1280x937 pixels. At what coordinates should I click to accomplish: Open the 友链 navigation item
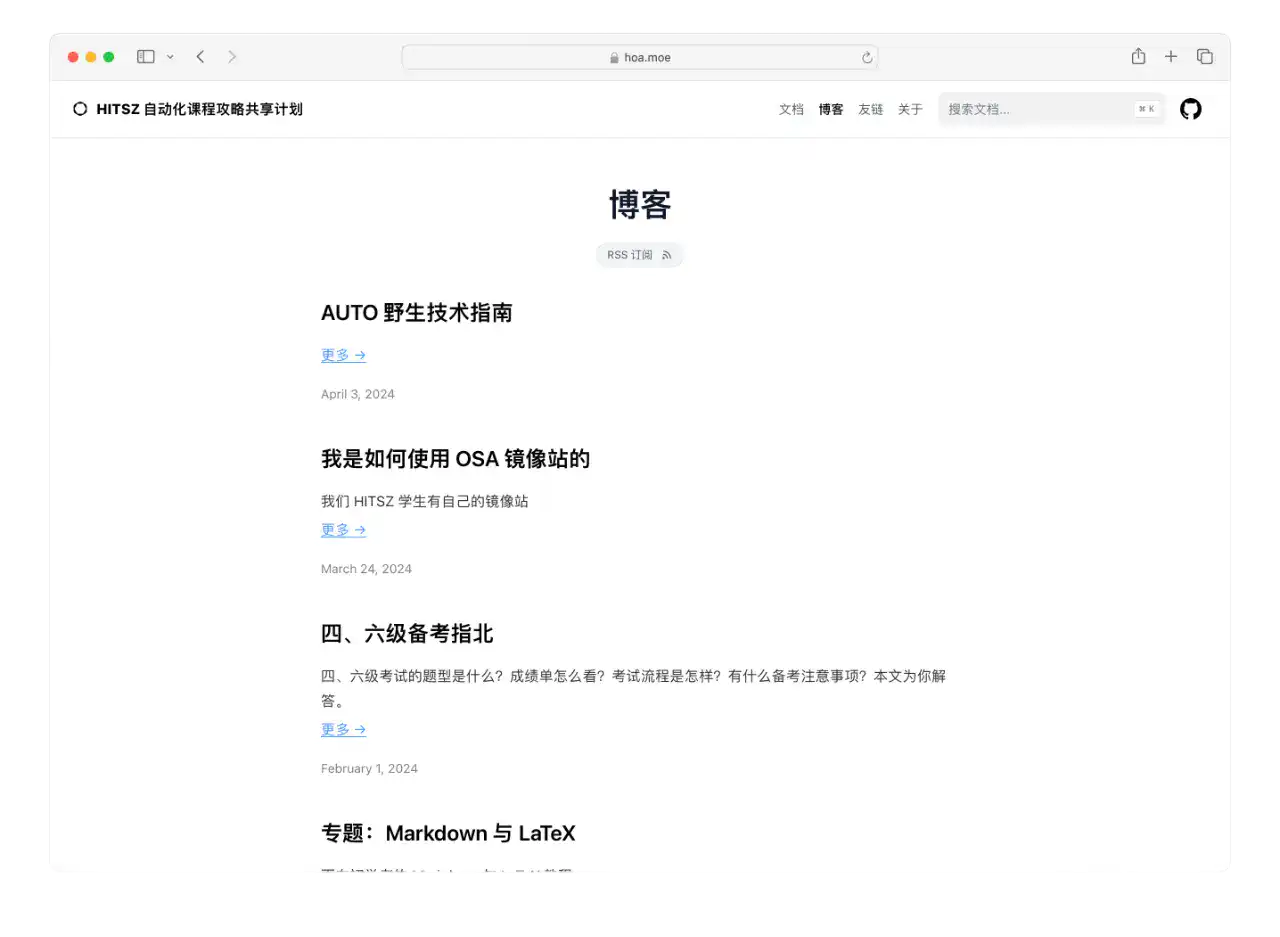click(x=870, y=109)
